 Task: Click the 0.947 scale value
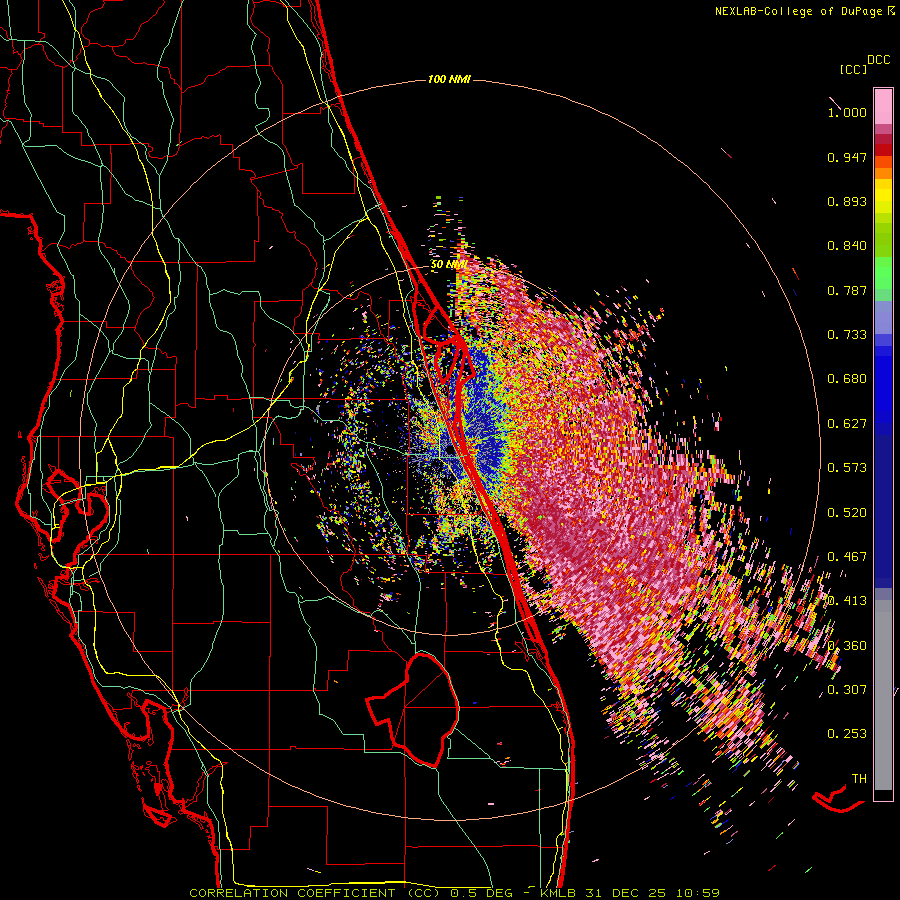click(x=847, y=157)
